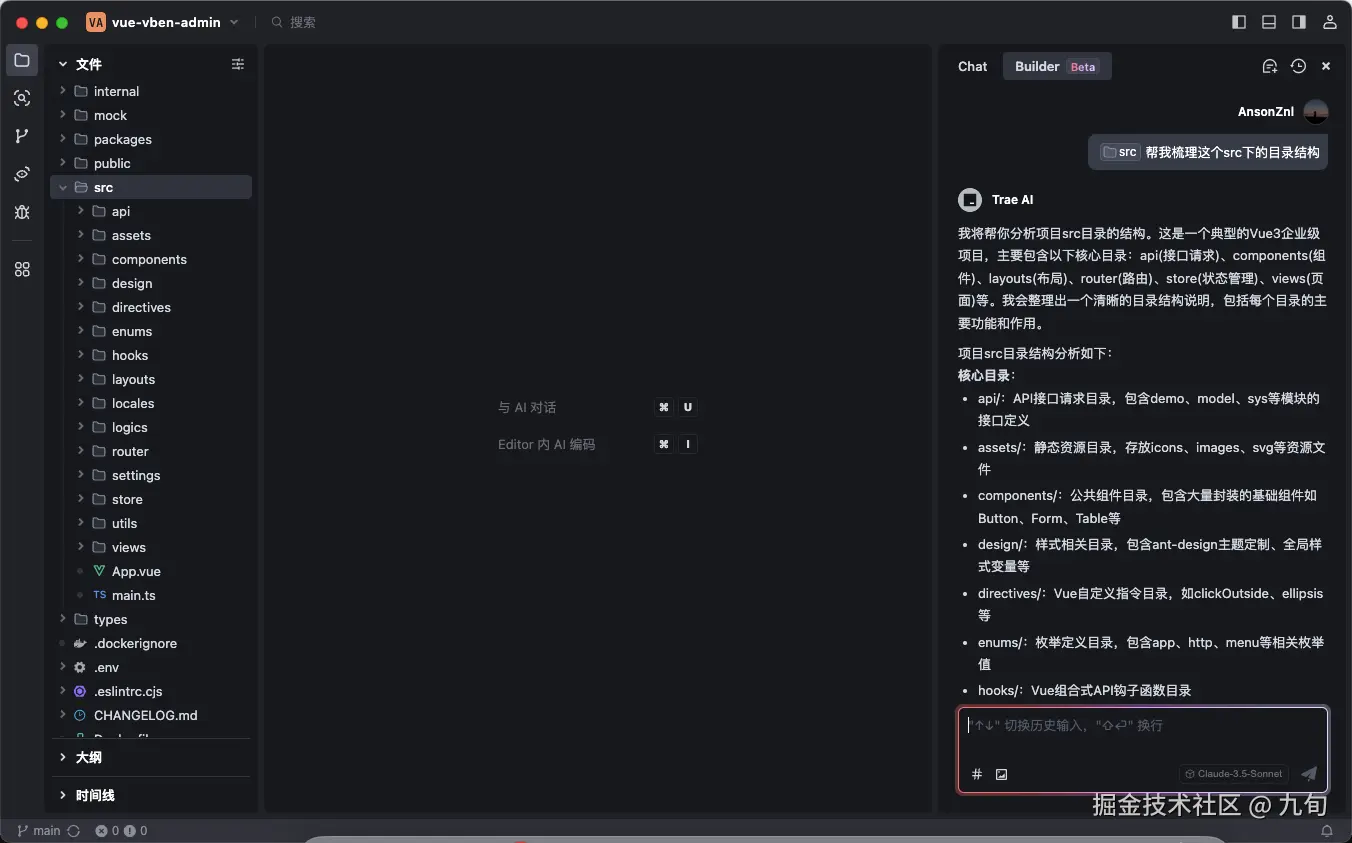
Task: Expand the packages folder
Action: pos(151,139)
